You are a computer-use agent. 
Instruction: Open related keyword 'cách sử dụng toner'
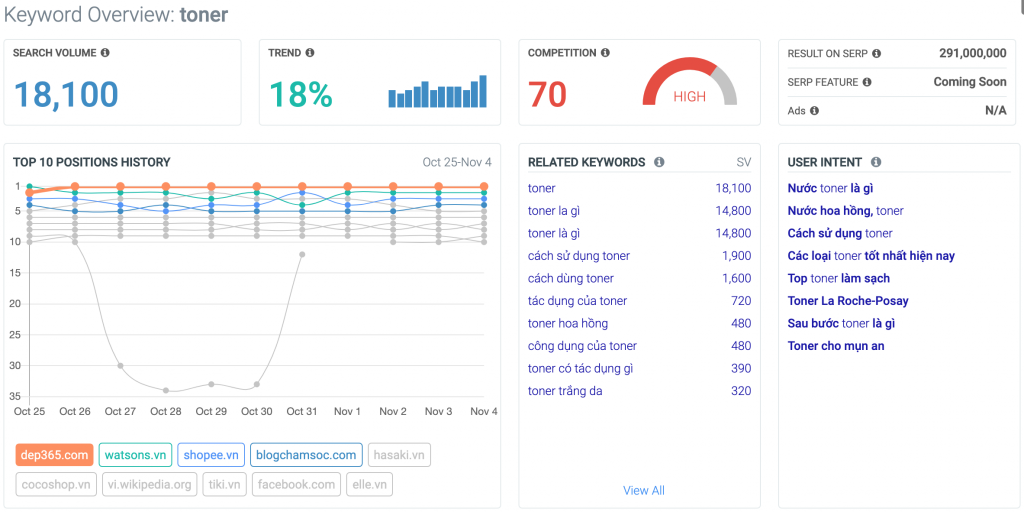click(x=579, y=256)
